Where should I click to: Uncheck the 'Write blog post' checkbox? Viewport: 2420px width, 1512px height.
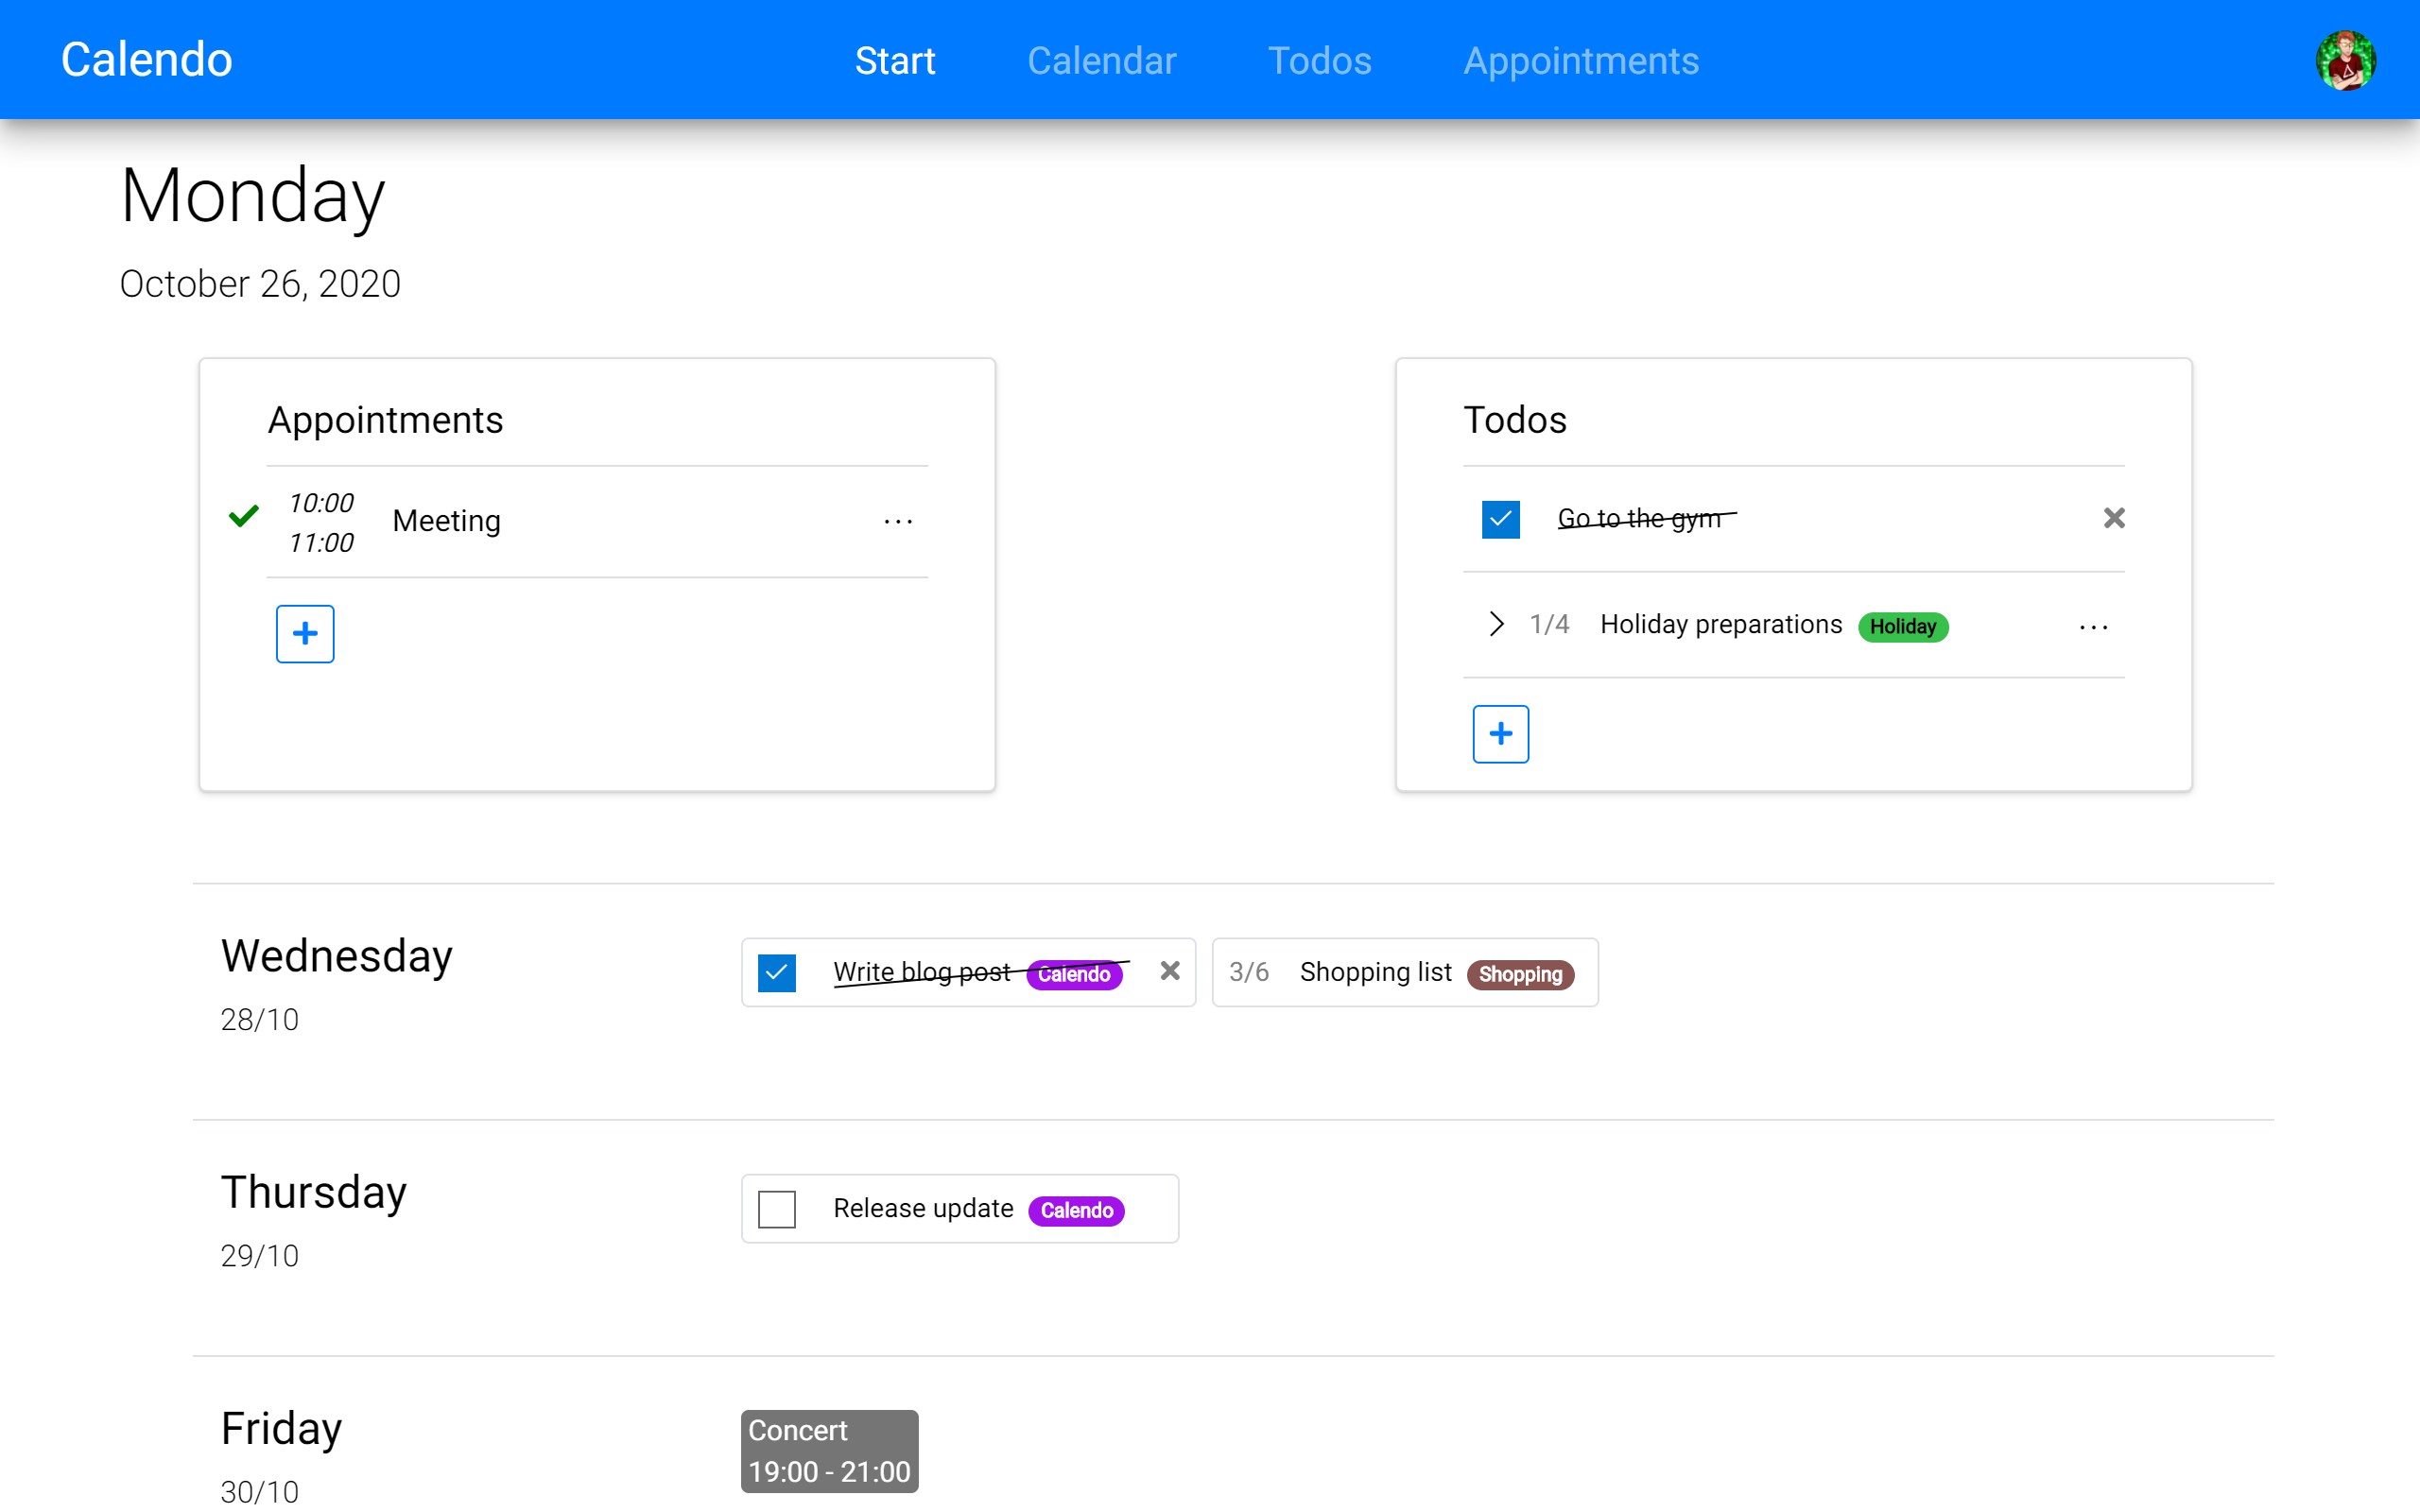coord(777,972)
